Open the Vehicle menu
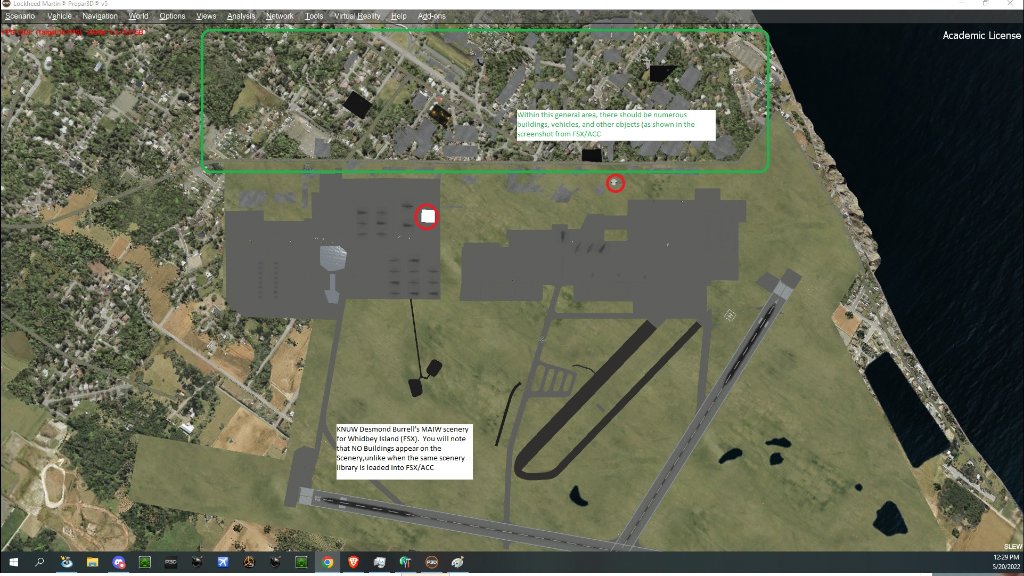 tap(59, 16)
